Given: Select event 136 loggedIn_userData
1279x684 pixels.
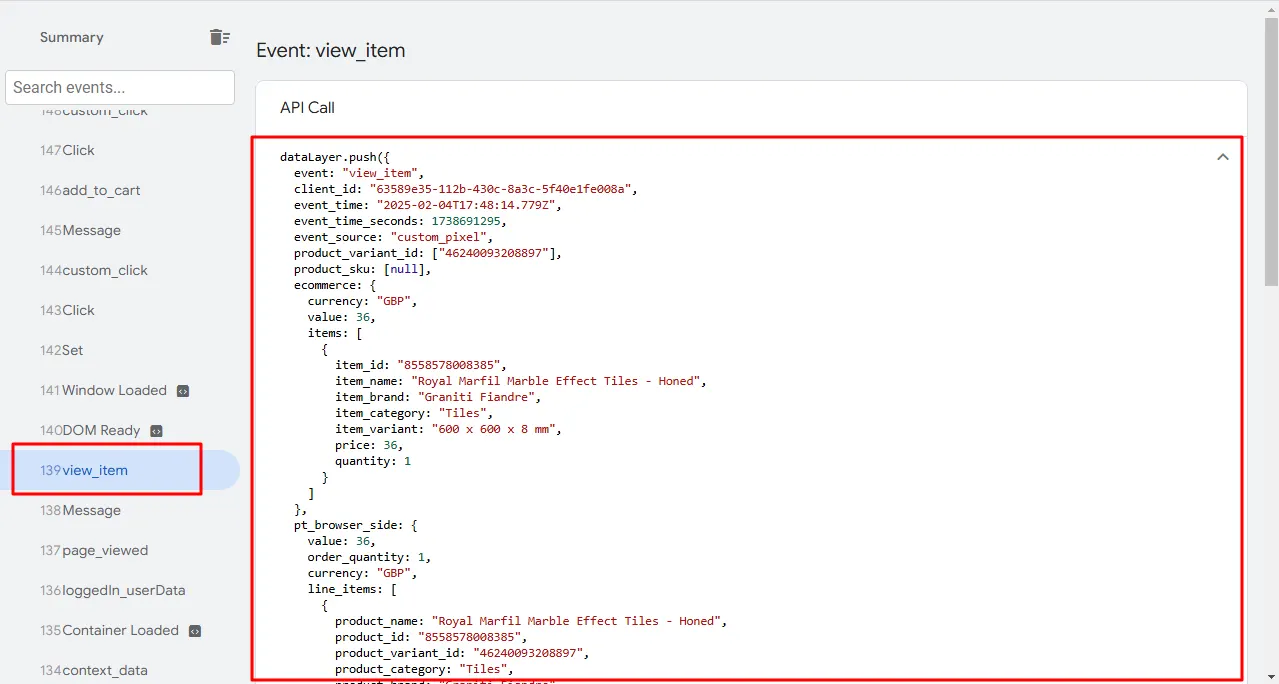Looking at the screenshot, I should (x=120, y=590).
